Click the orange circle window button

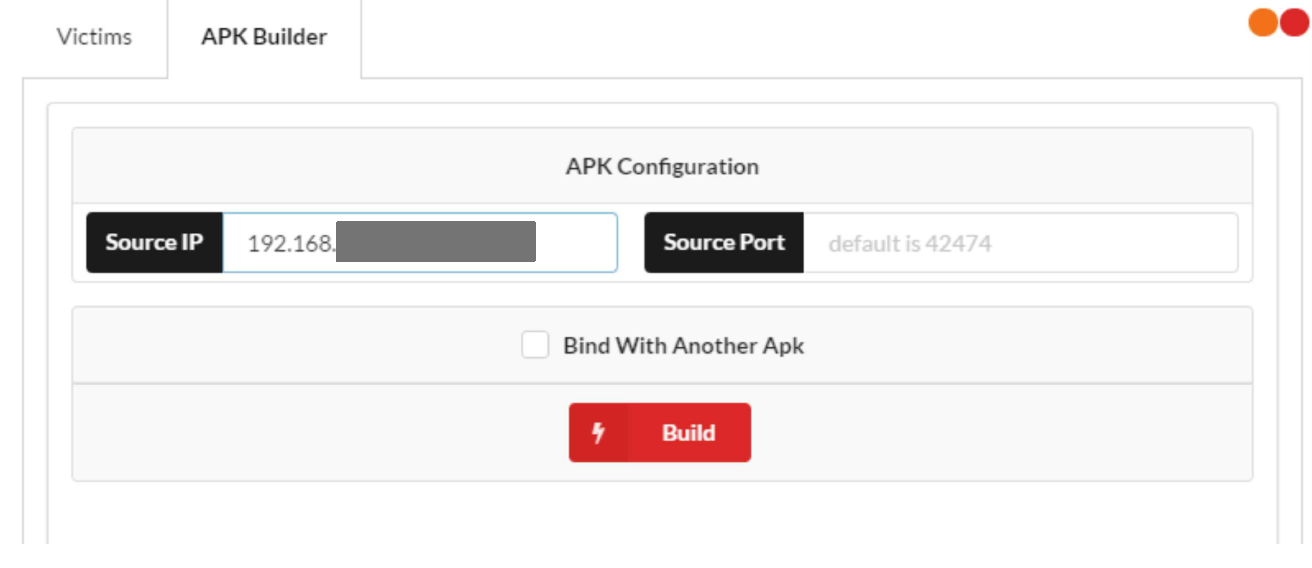(1264, 22)
